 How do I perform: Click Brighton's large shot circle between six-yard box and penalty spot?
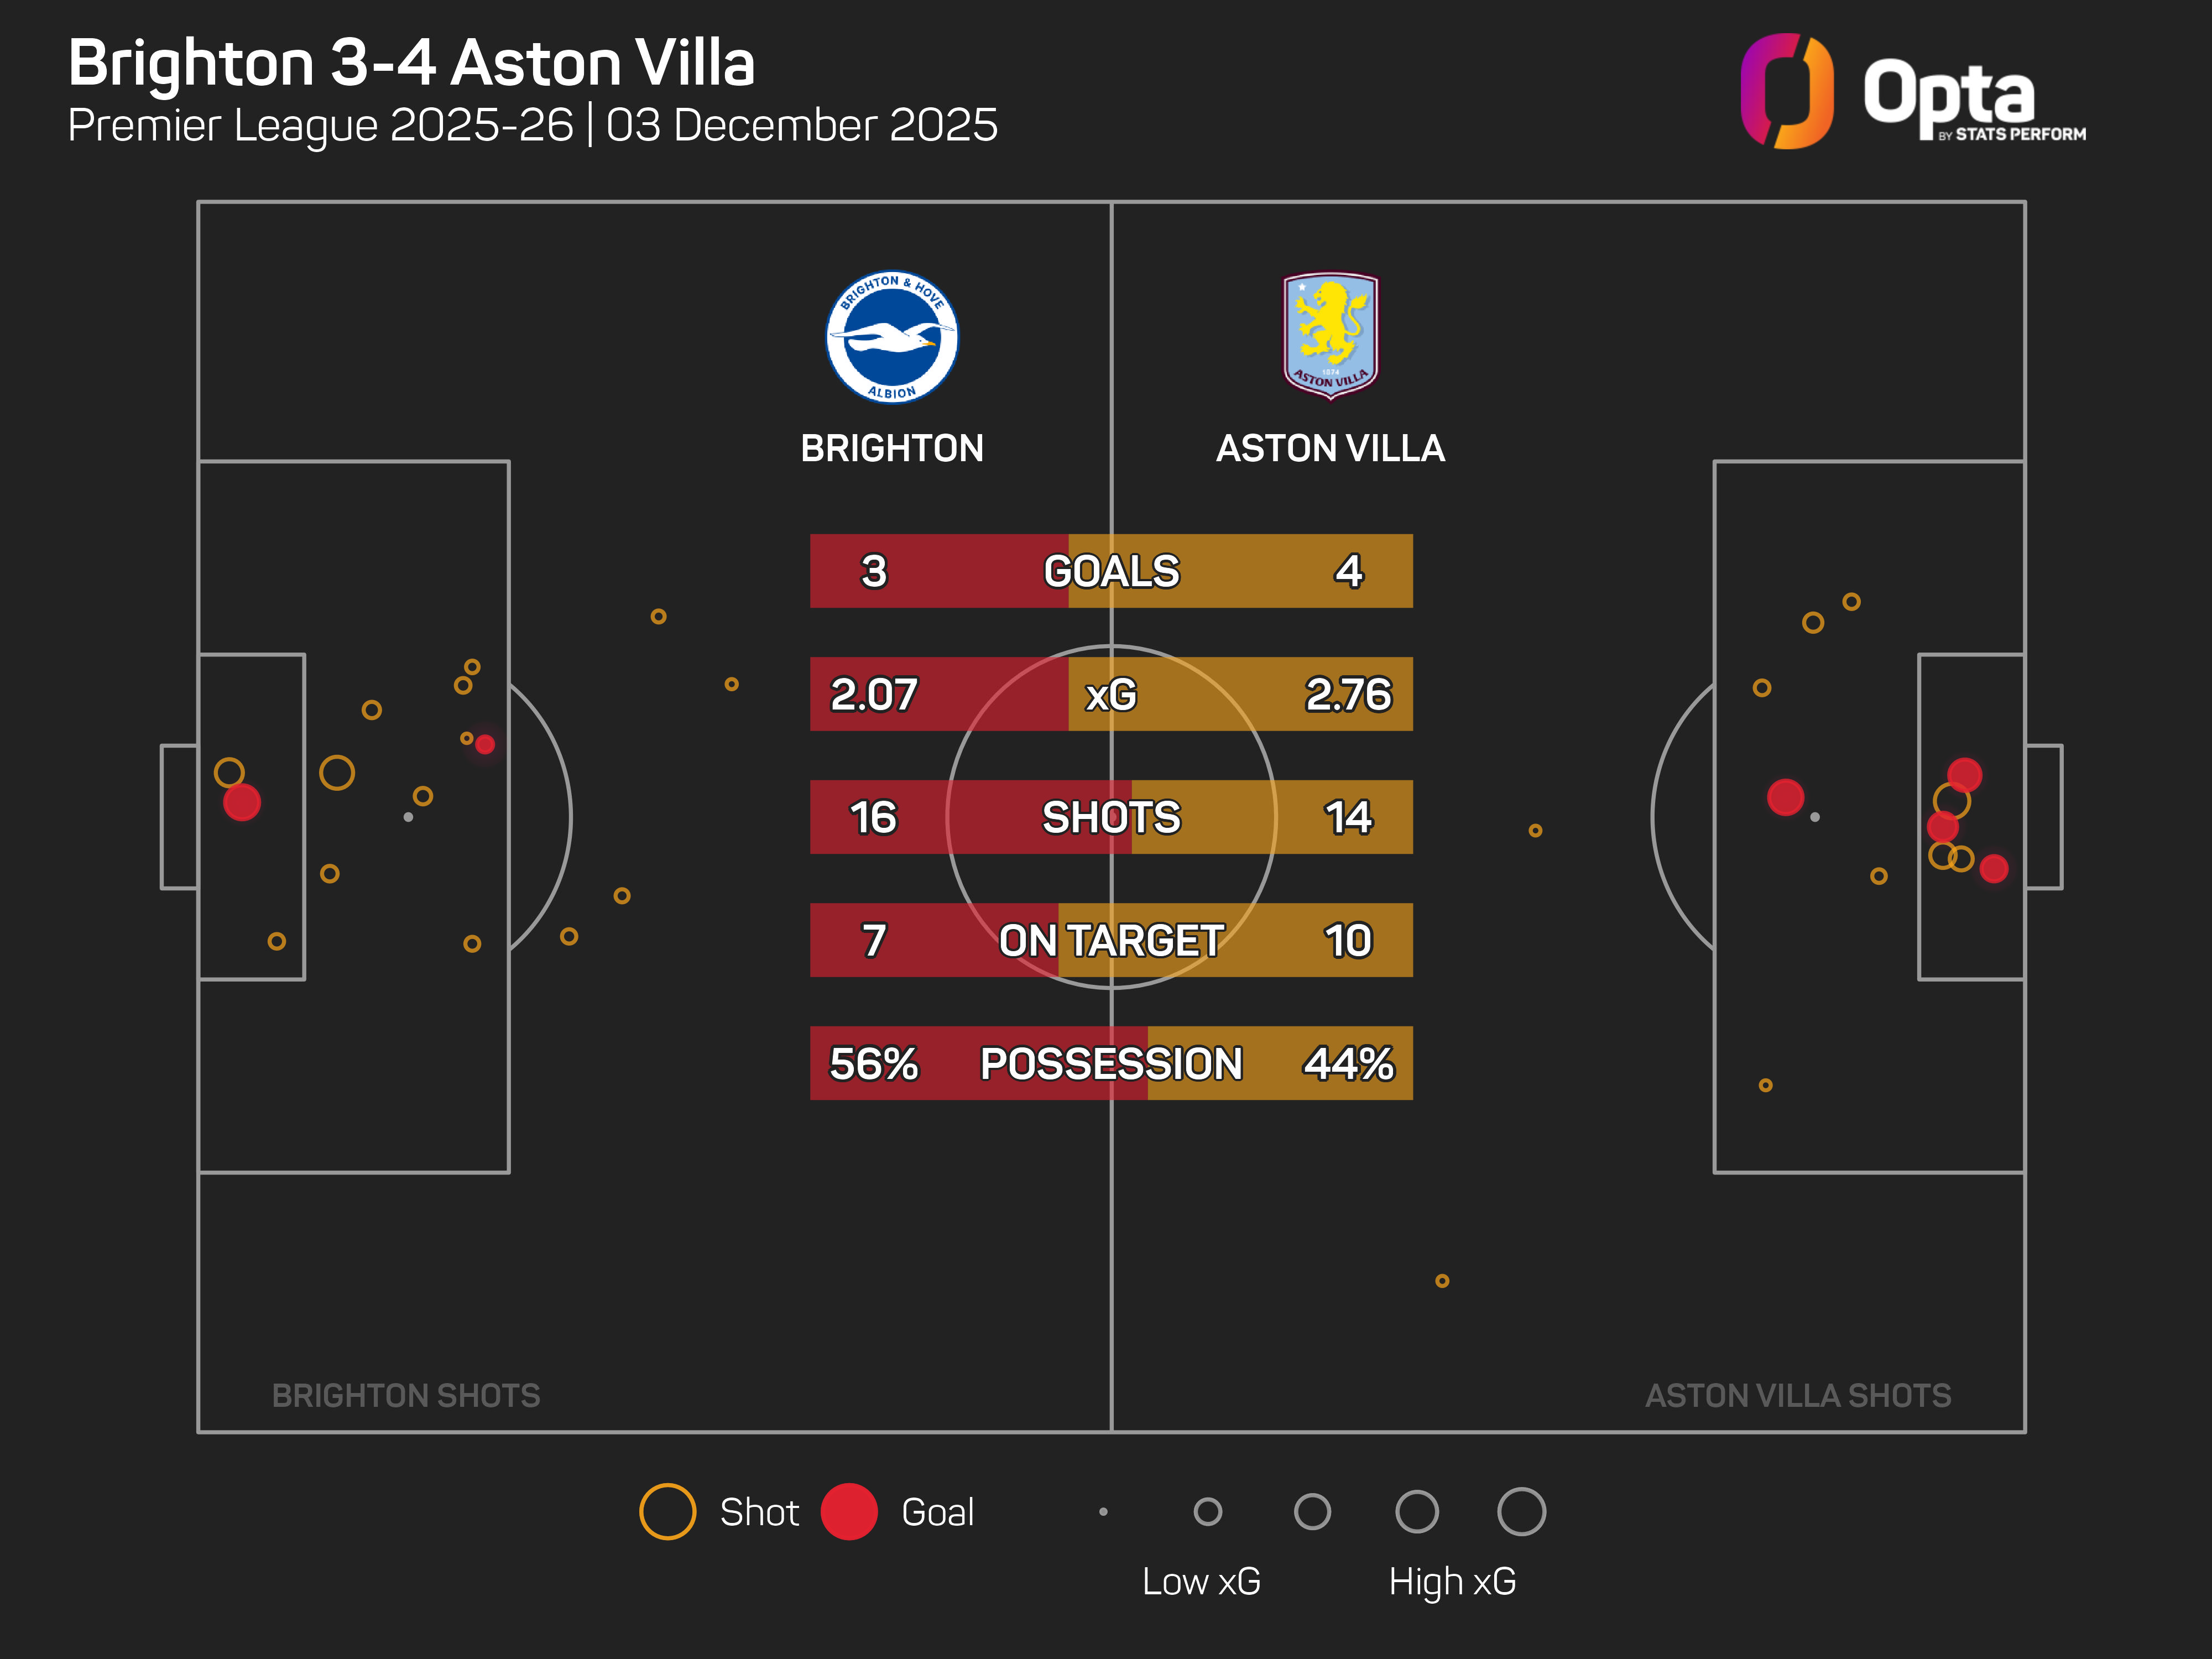pyautogui.click(x=337, y=773)
